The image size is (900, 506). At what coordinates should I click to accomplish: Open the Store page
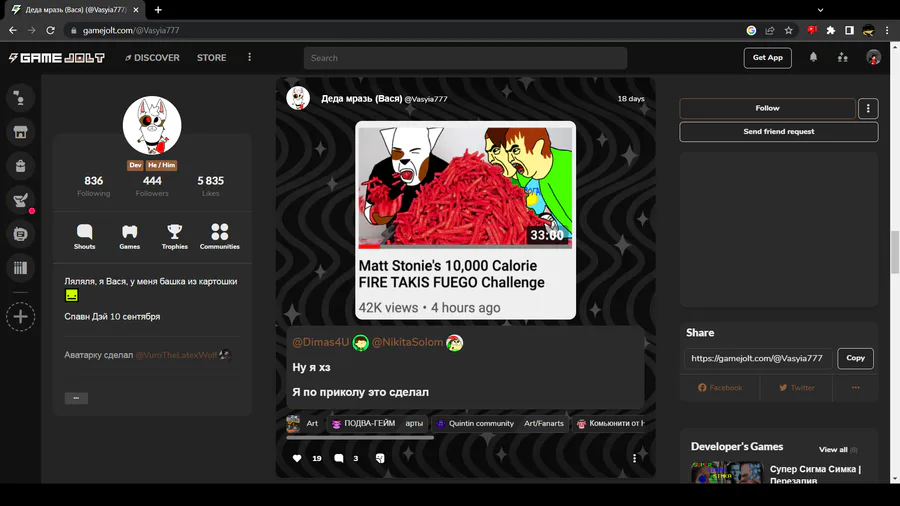[x=212, y=58]
